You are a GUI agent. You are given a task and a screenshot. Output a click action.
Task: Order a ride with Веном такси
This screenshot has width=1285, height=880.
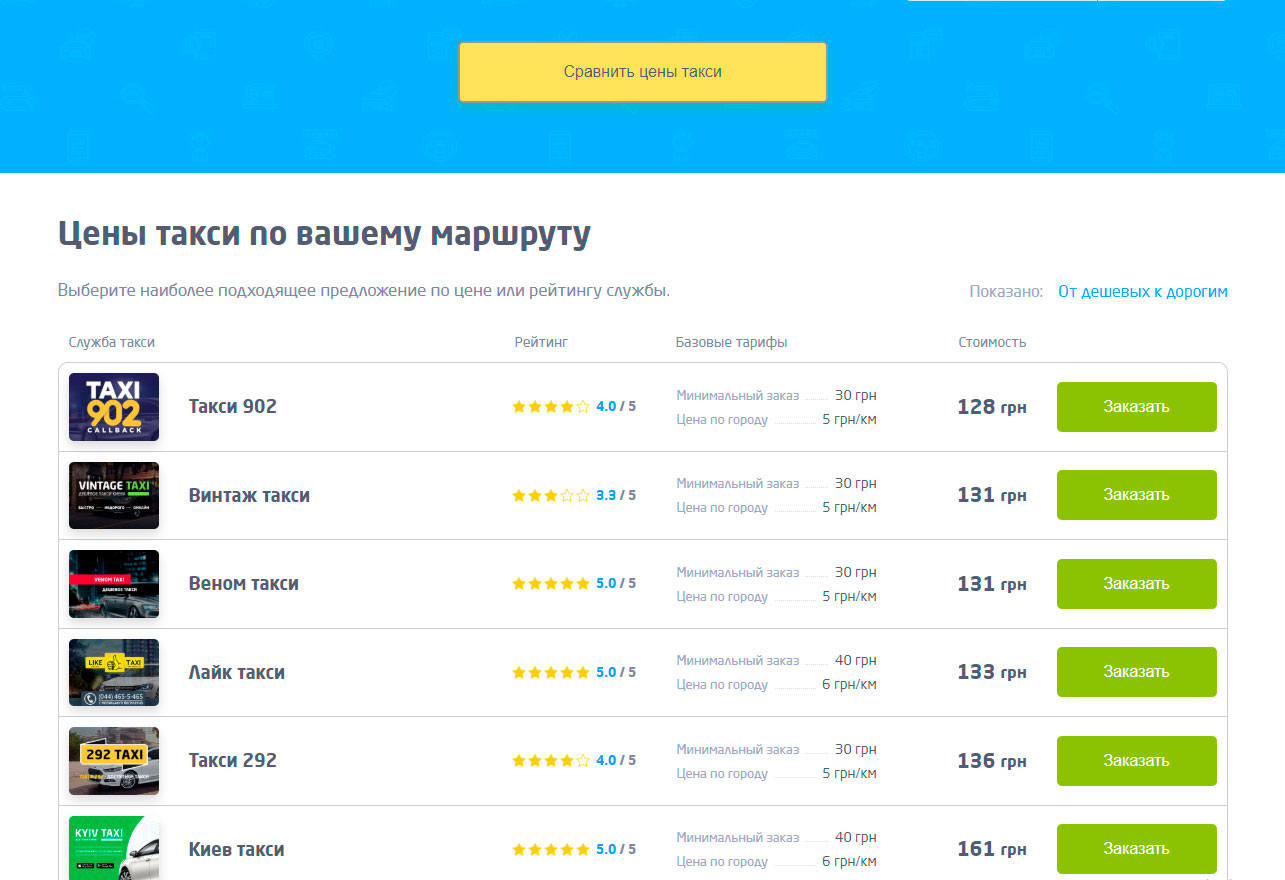point(1137,584)
